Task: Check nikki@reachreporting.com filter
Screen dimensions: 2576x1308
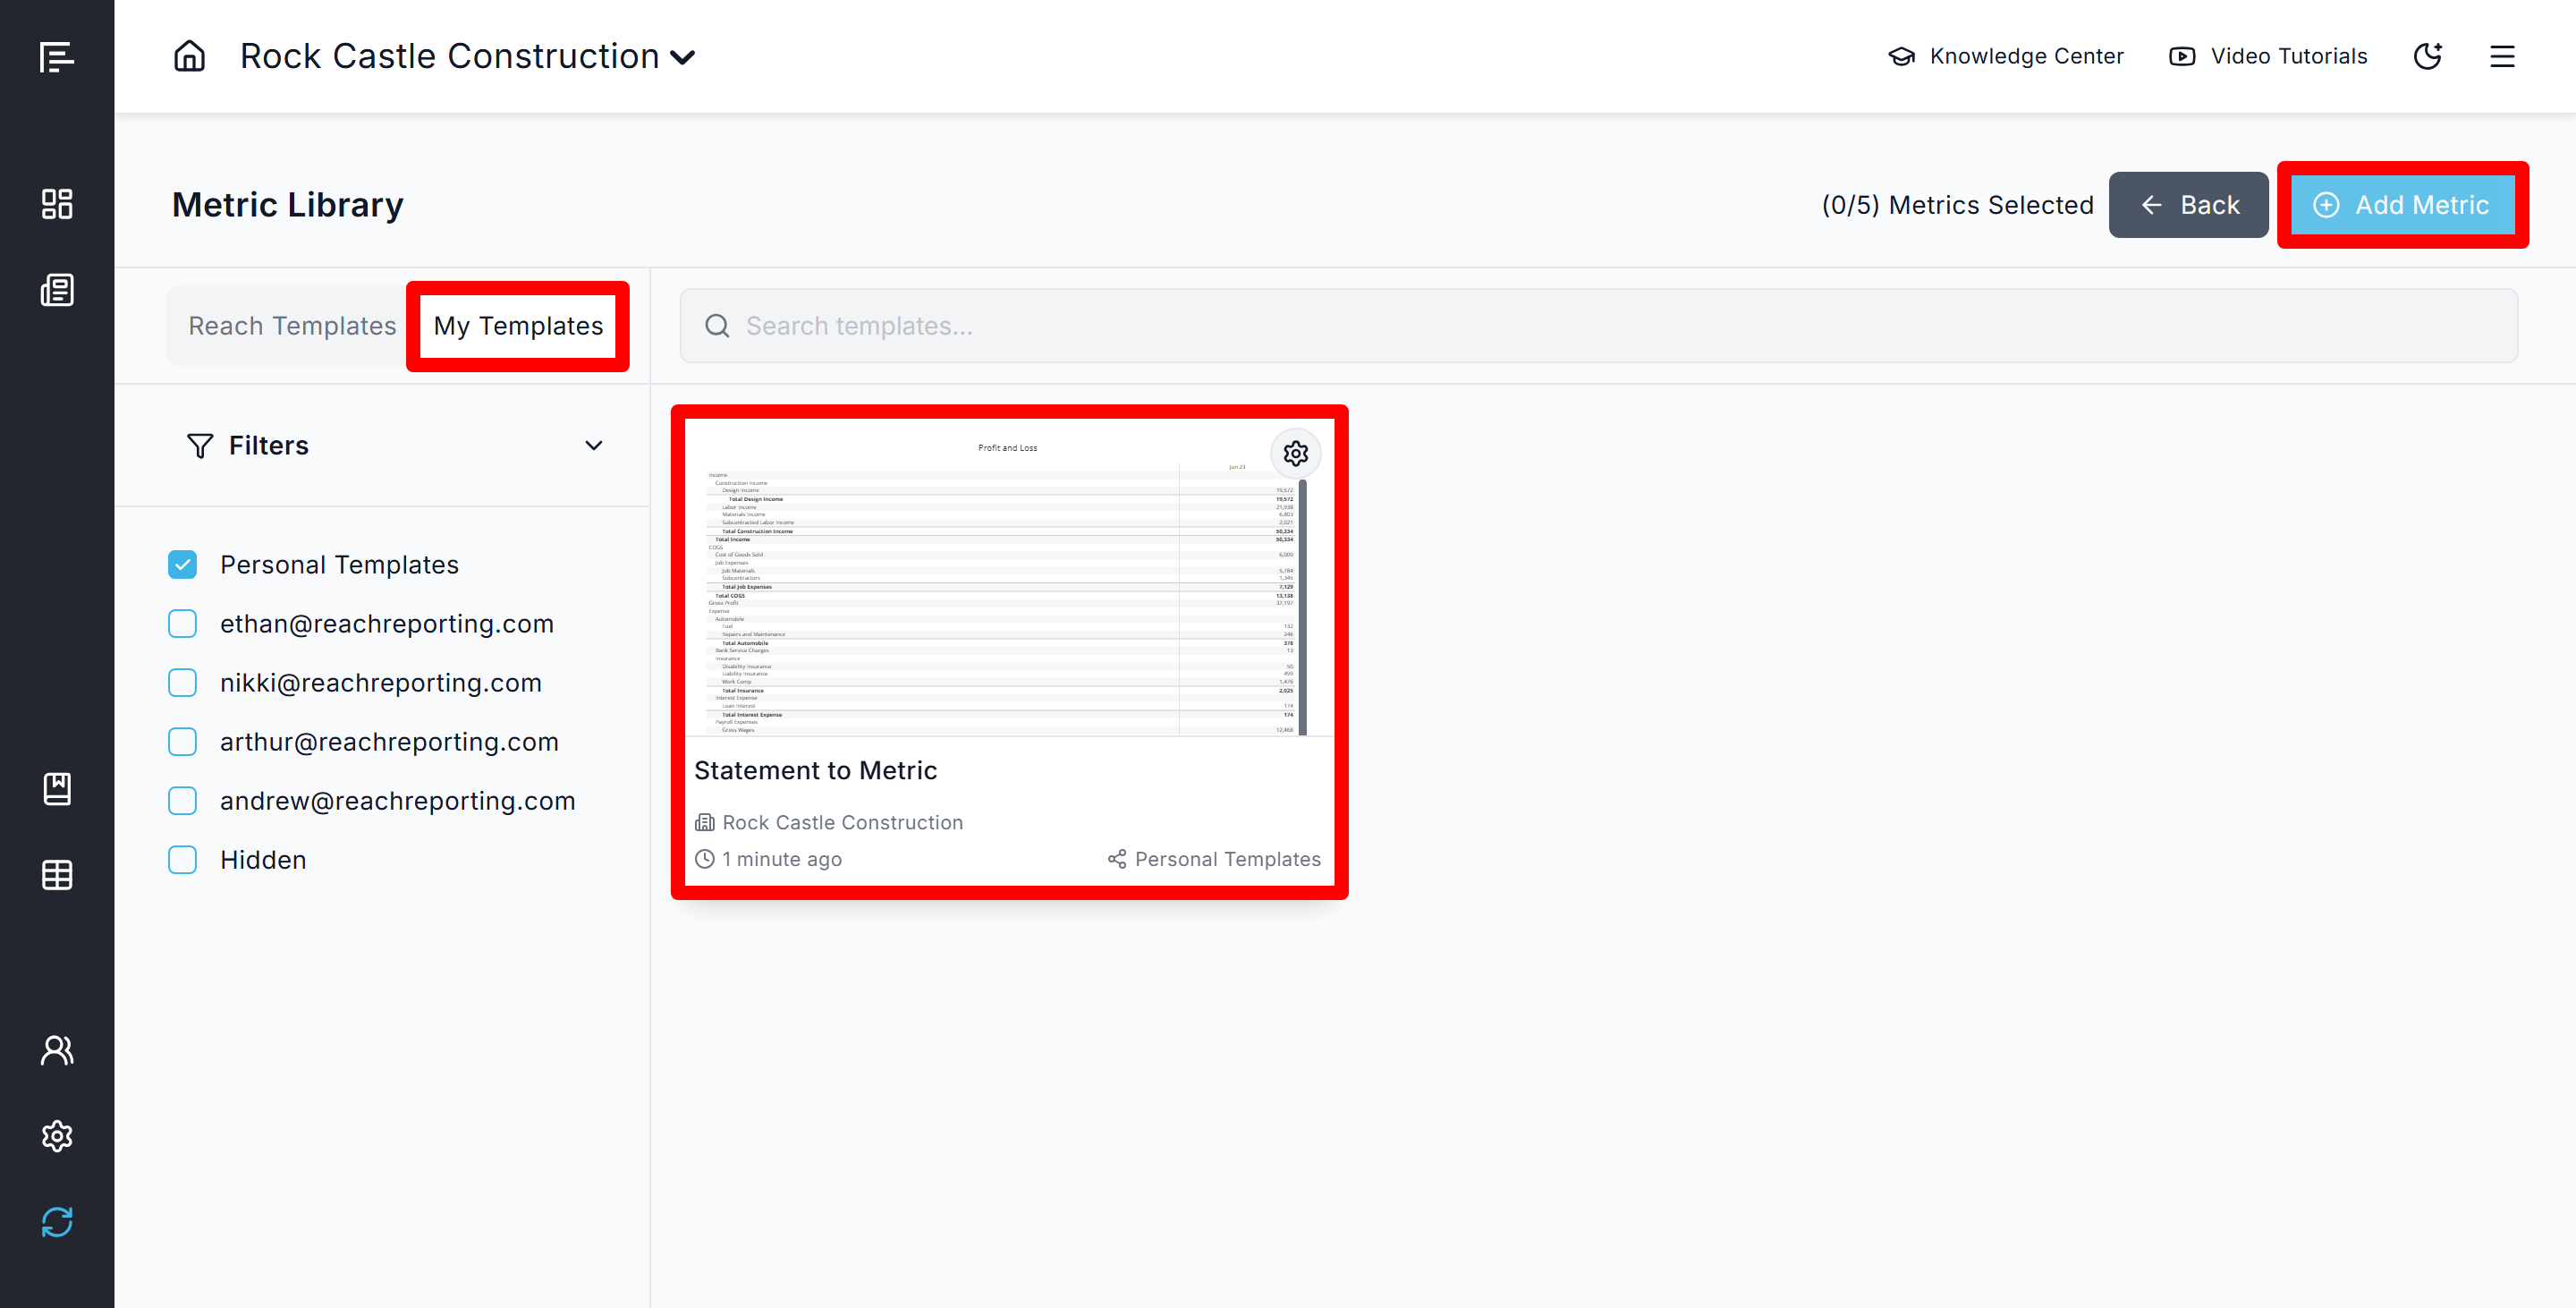Action: [182, 683]
